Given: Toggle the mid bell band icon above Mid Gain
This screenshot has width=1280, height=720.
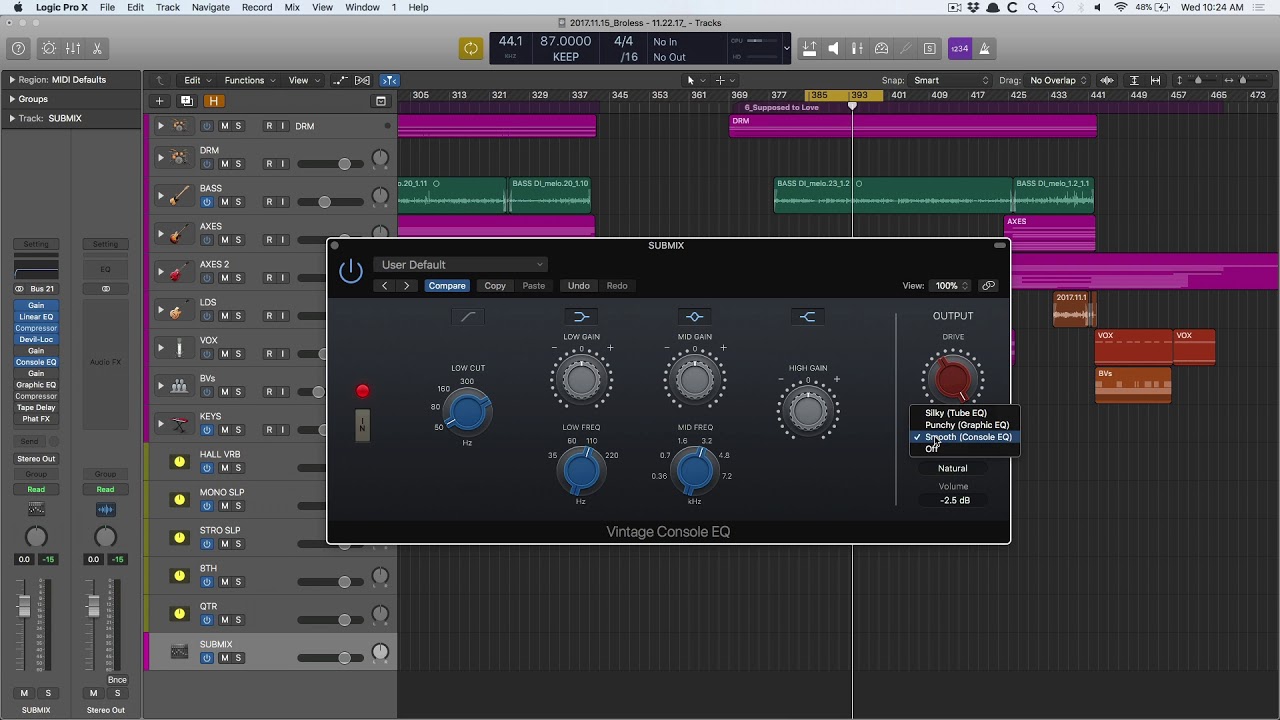Looking at the screenshot, I should coord(695,317).
